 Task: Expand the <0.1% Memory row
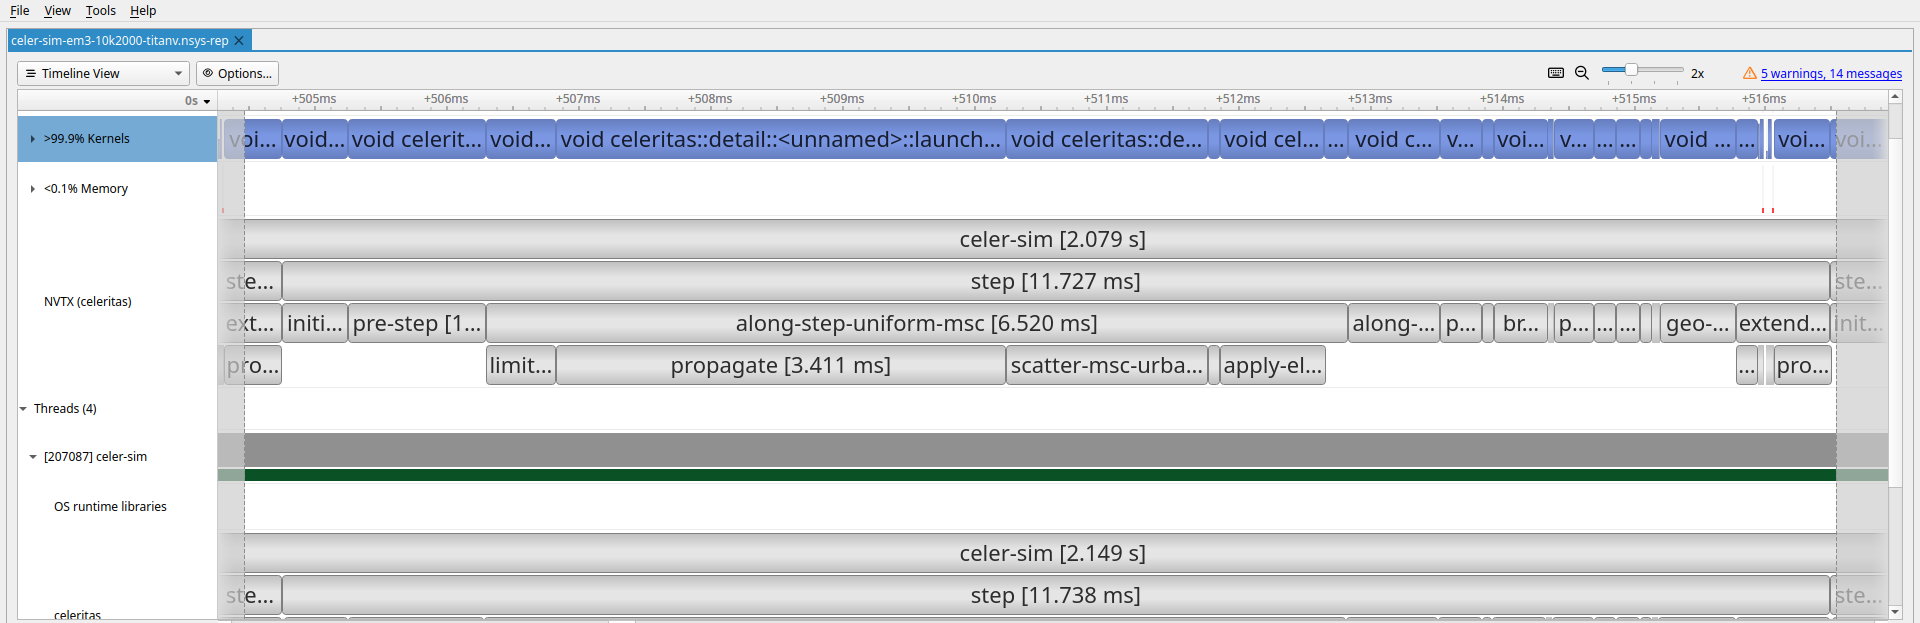(x=33, y=189)
